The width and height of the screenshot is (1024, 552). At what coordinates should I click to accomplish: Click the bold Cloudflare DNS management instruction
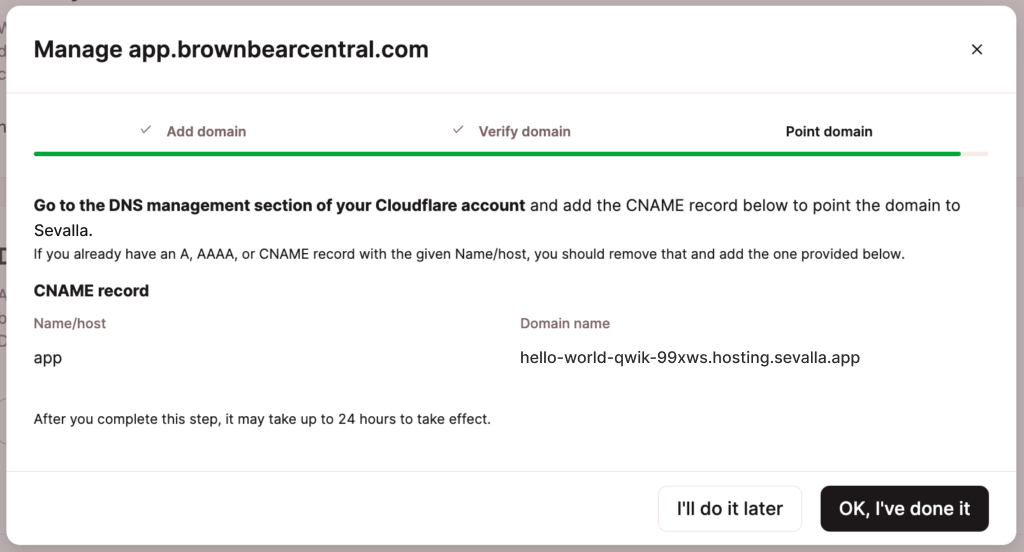click(x=279, y=205)
